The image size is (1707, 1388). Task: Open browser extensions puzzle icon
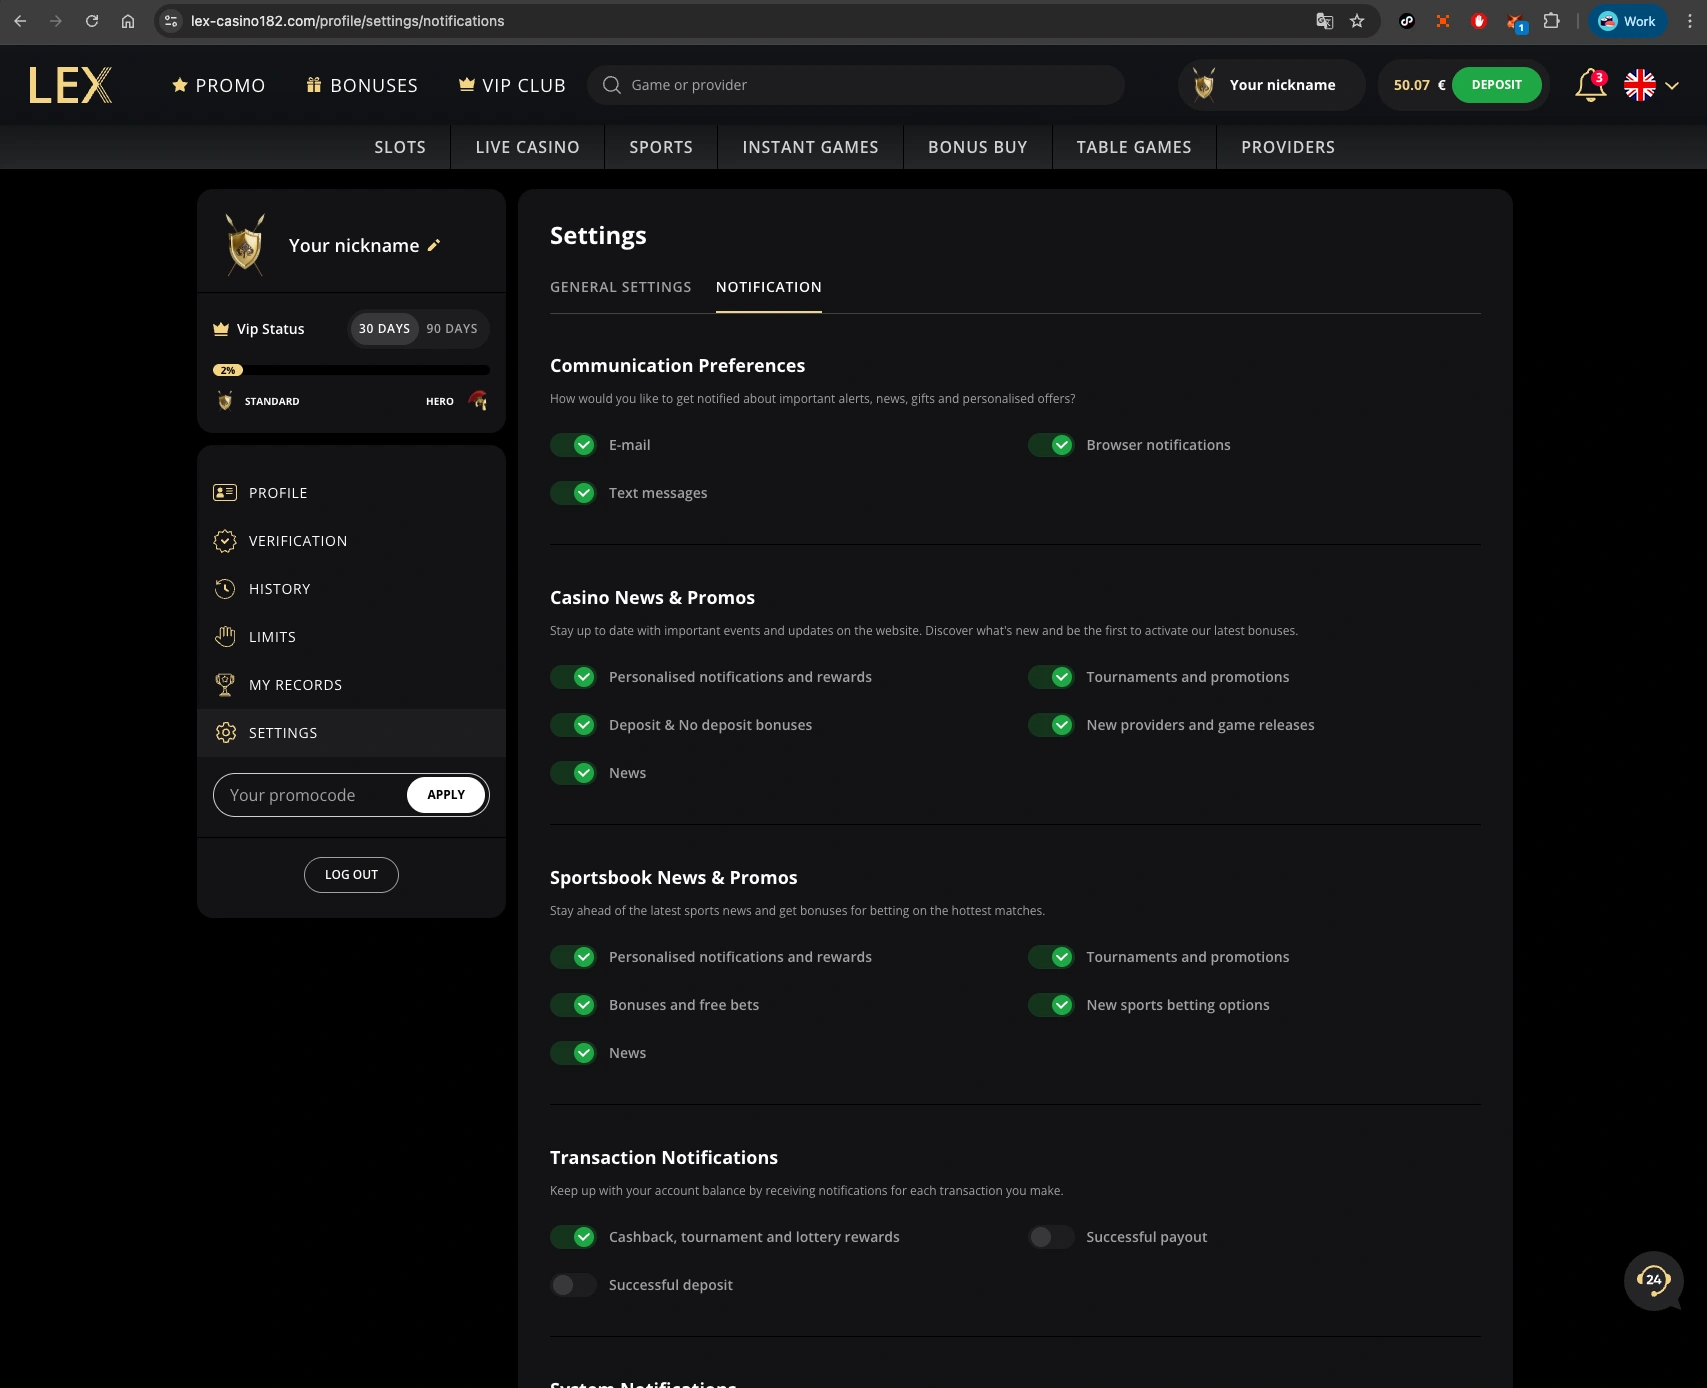1551,21
